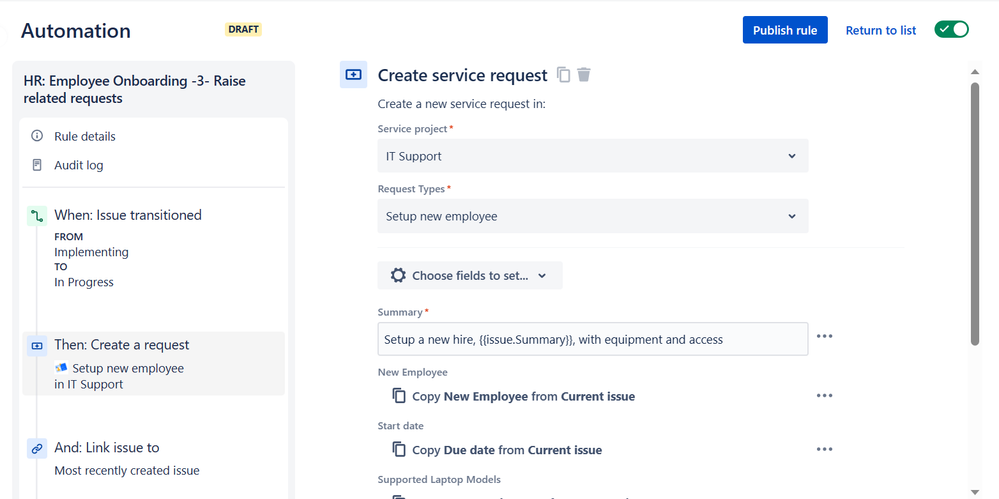
Task: Click the Rule details info icon
Action: click(37, 136)
